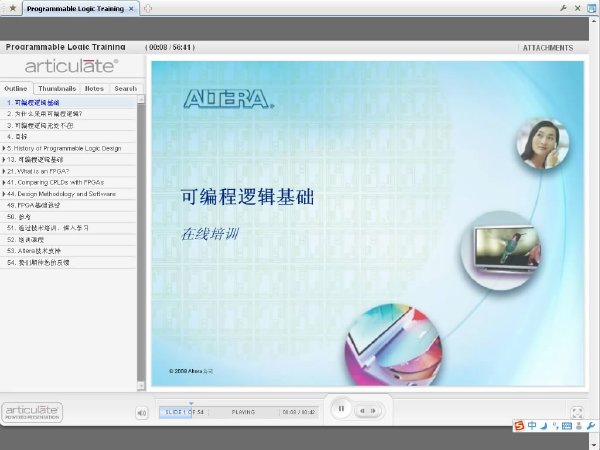Open soft keyboard icon in IME bar

(567, 426)
